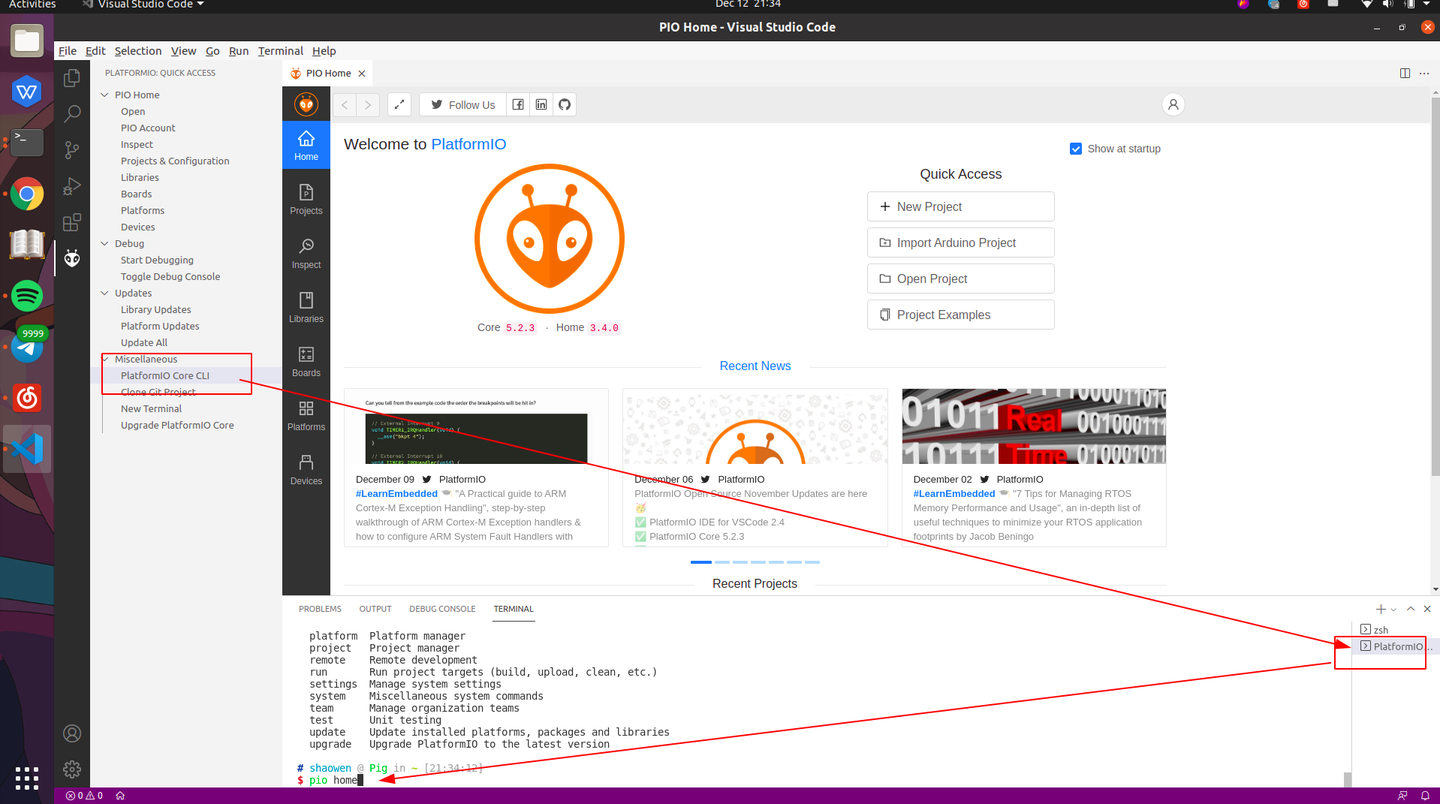The image size is (1440, 804).
Task: Collapse the Updates tree section
Action: pyautogui.click(x=105, y=293)
